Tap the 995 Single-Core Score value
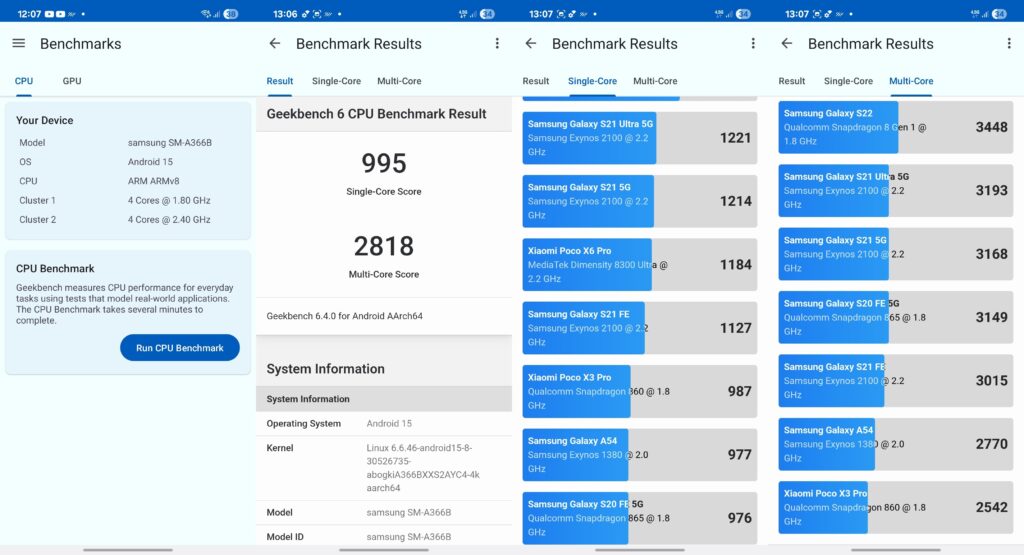The width and height of the screenshot is (1024, 555). pyautogui.click(x=384, y=163)
